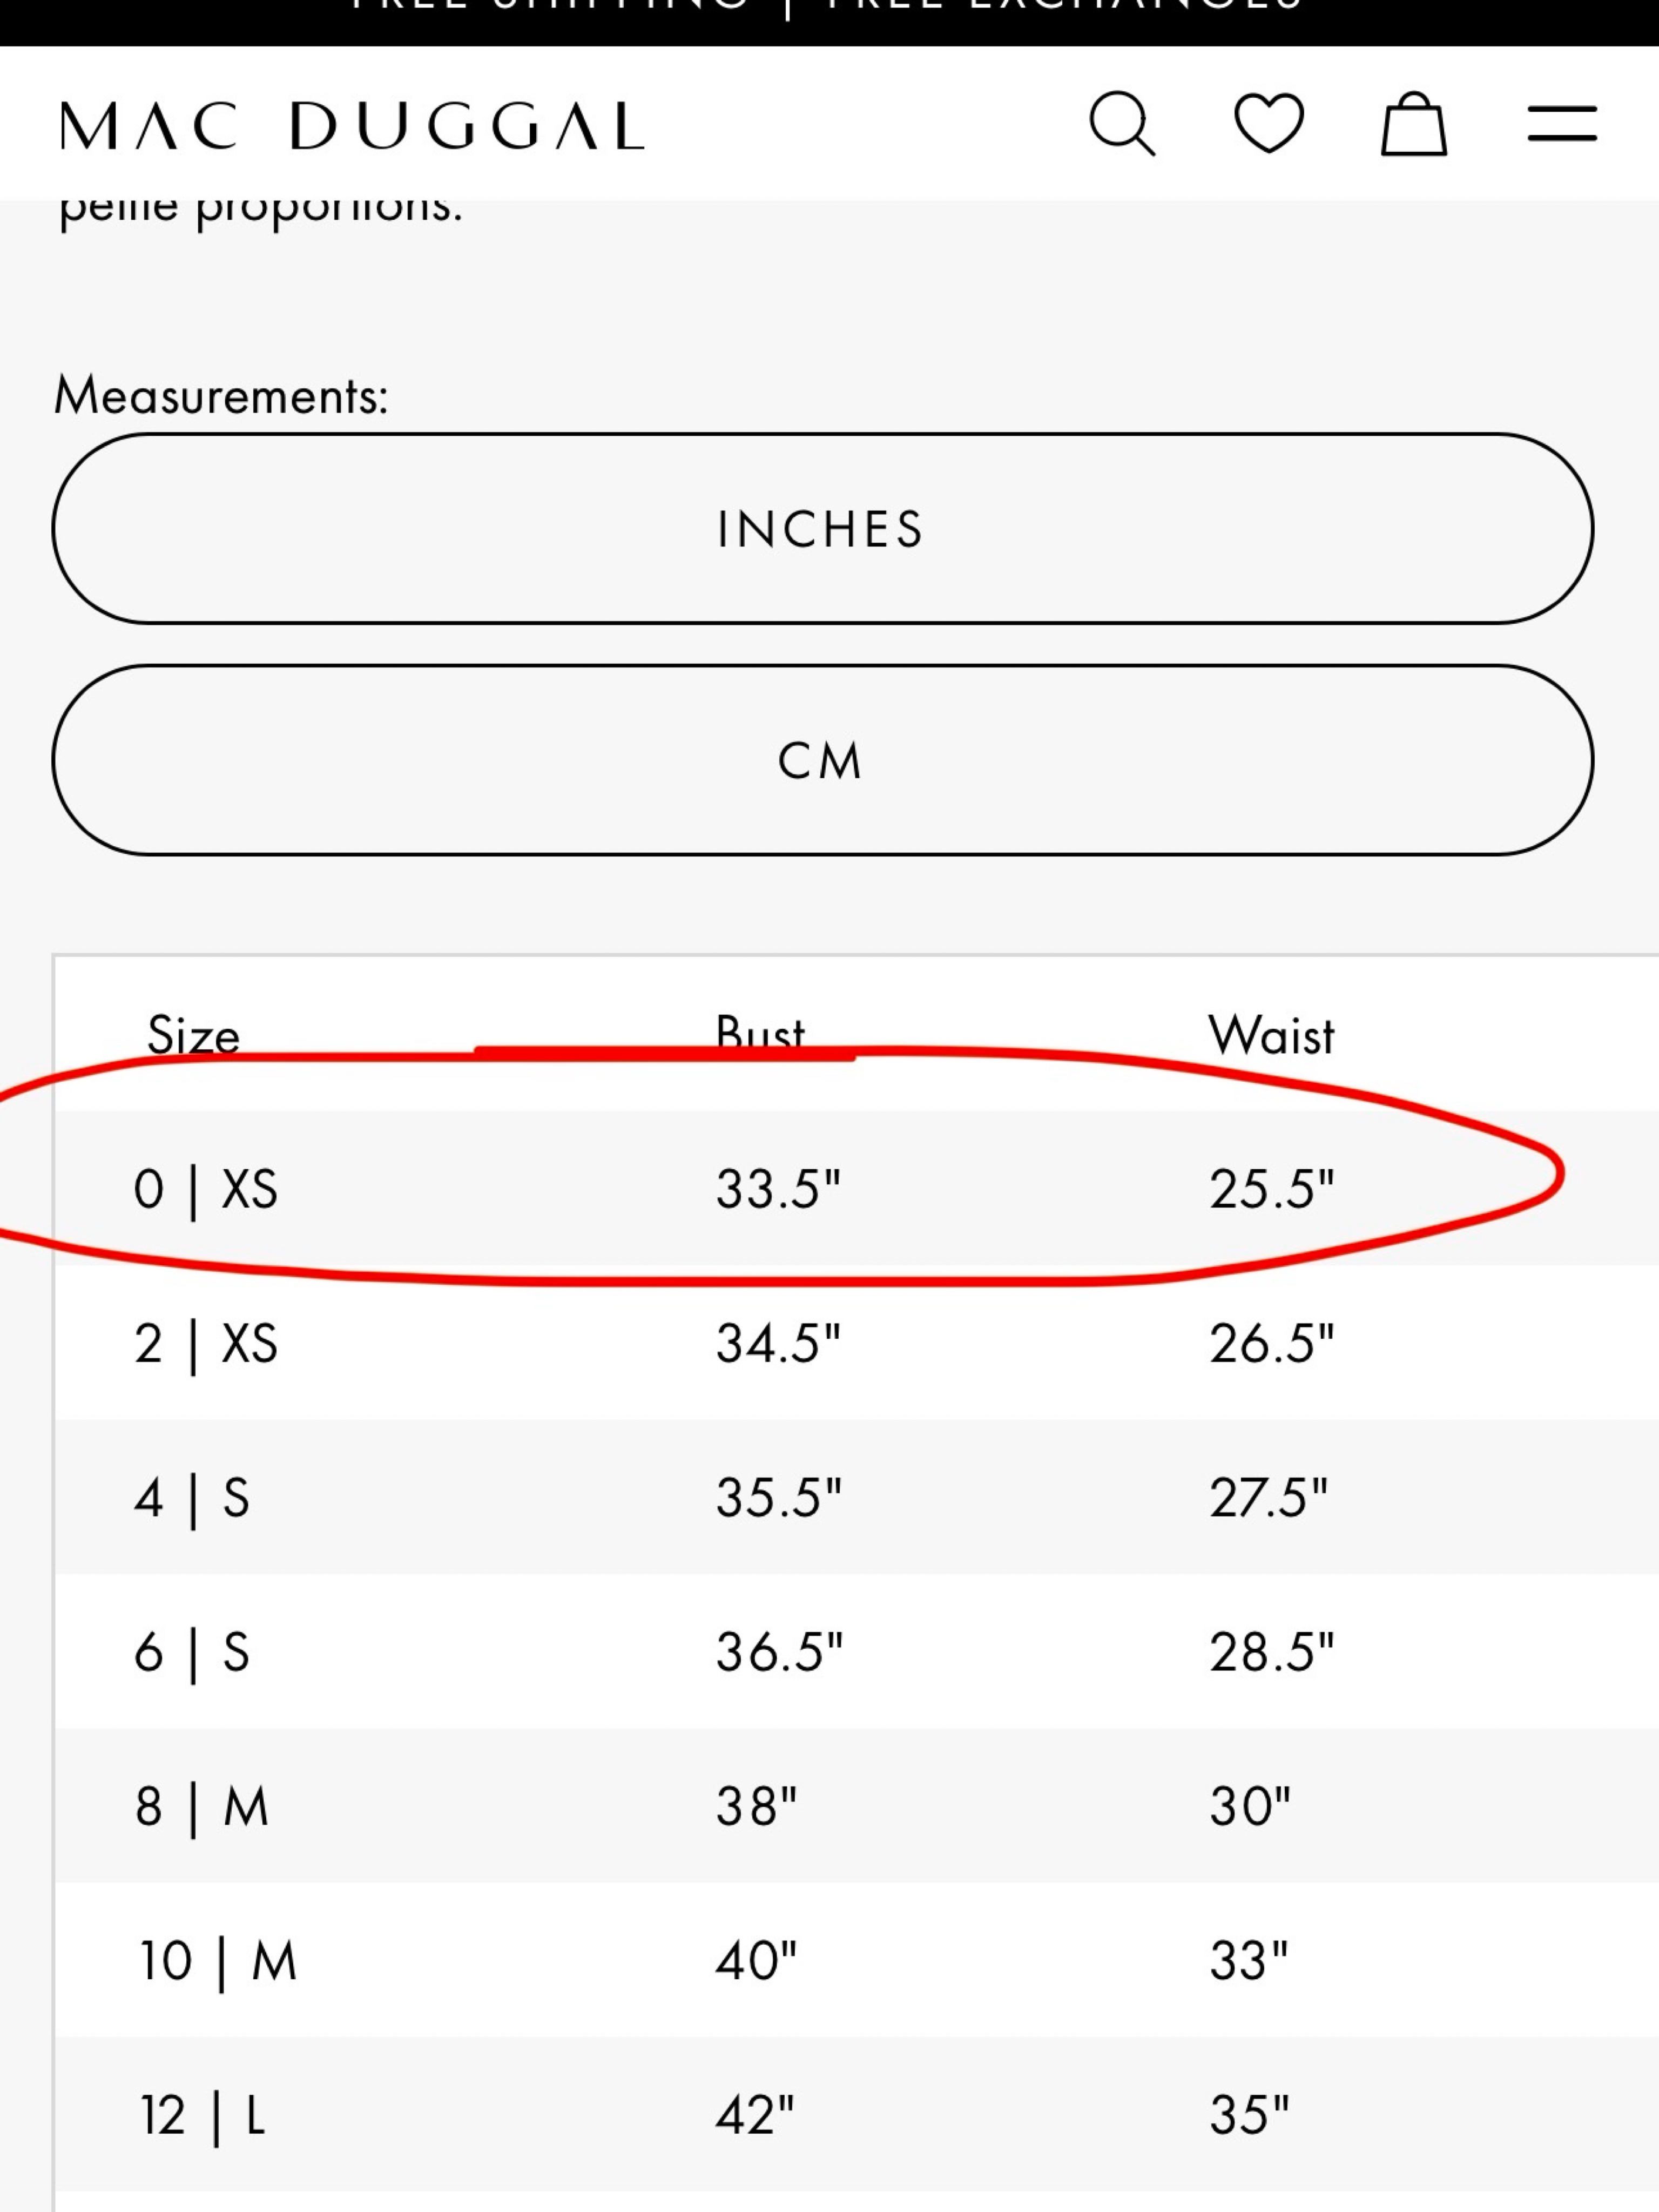
Task: Open the search magnifier icon
Action: click(x=1122, y=124)
